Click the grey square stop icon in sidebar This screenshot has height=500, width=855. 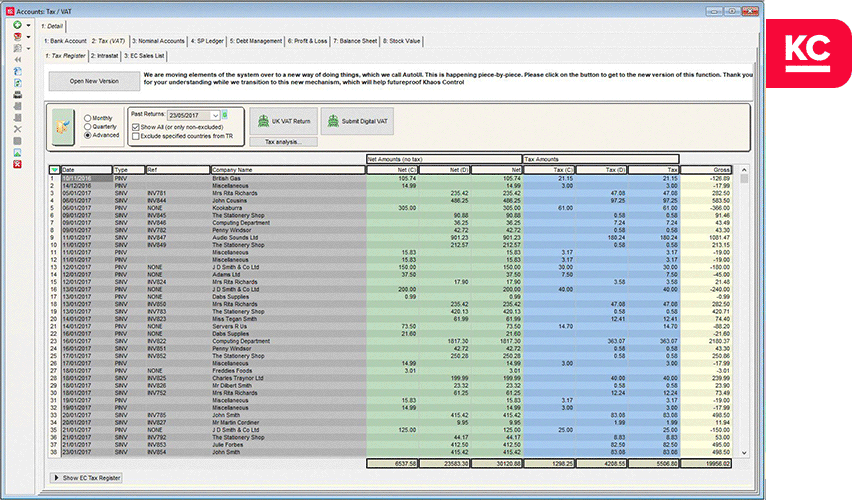[17, 141]
